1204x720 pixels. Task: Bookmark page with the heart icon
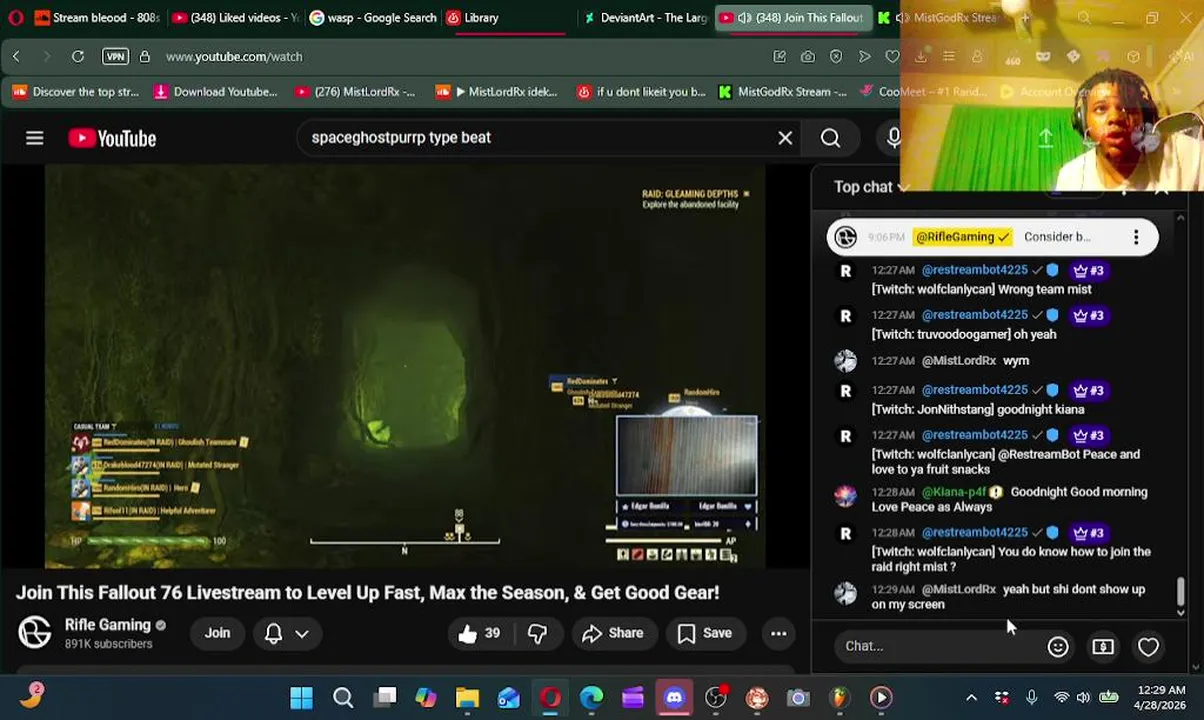click(x=892, y=57)
